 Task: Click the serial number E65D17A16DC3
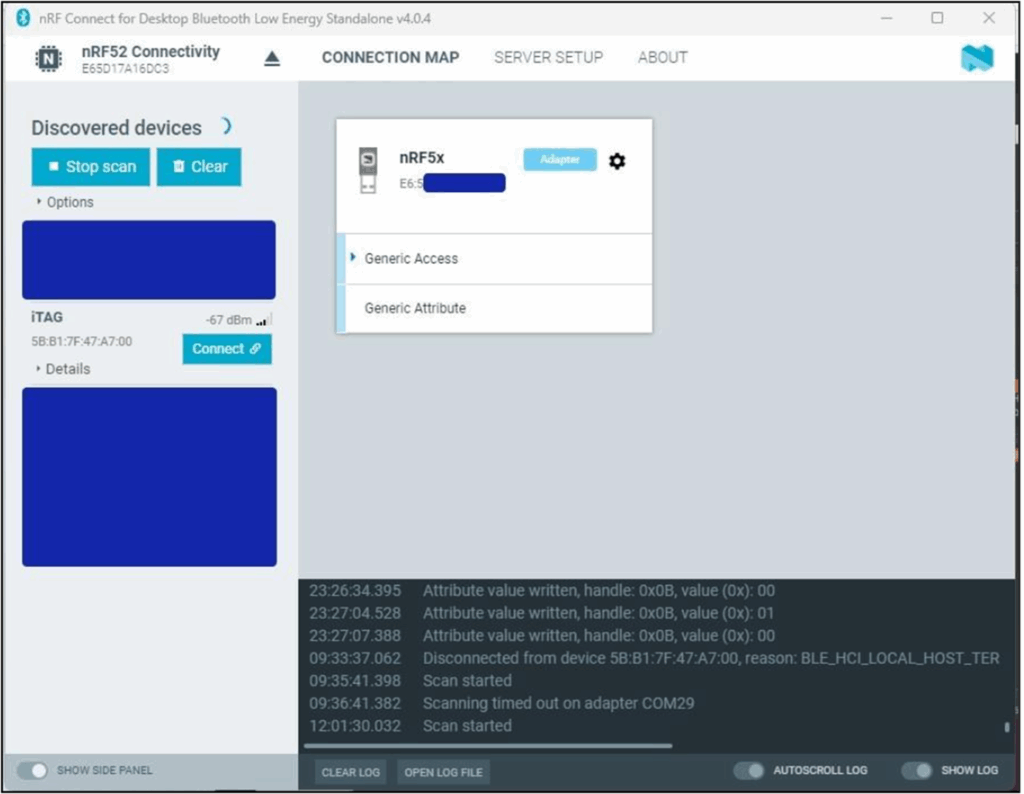click(125, 69)
